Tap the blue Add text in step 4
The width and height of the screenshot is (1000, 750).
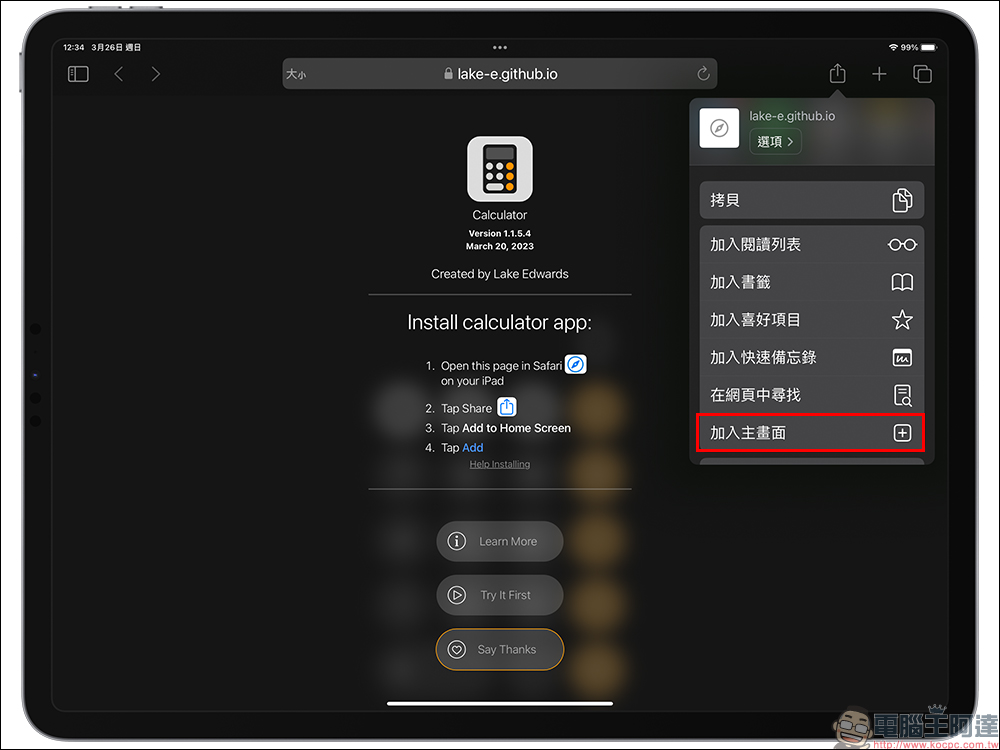click(x=473, y=448)
